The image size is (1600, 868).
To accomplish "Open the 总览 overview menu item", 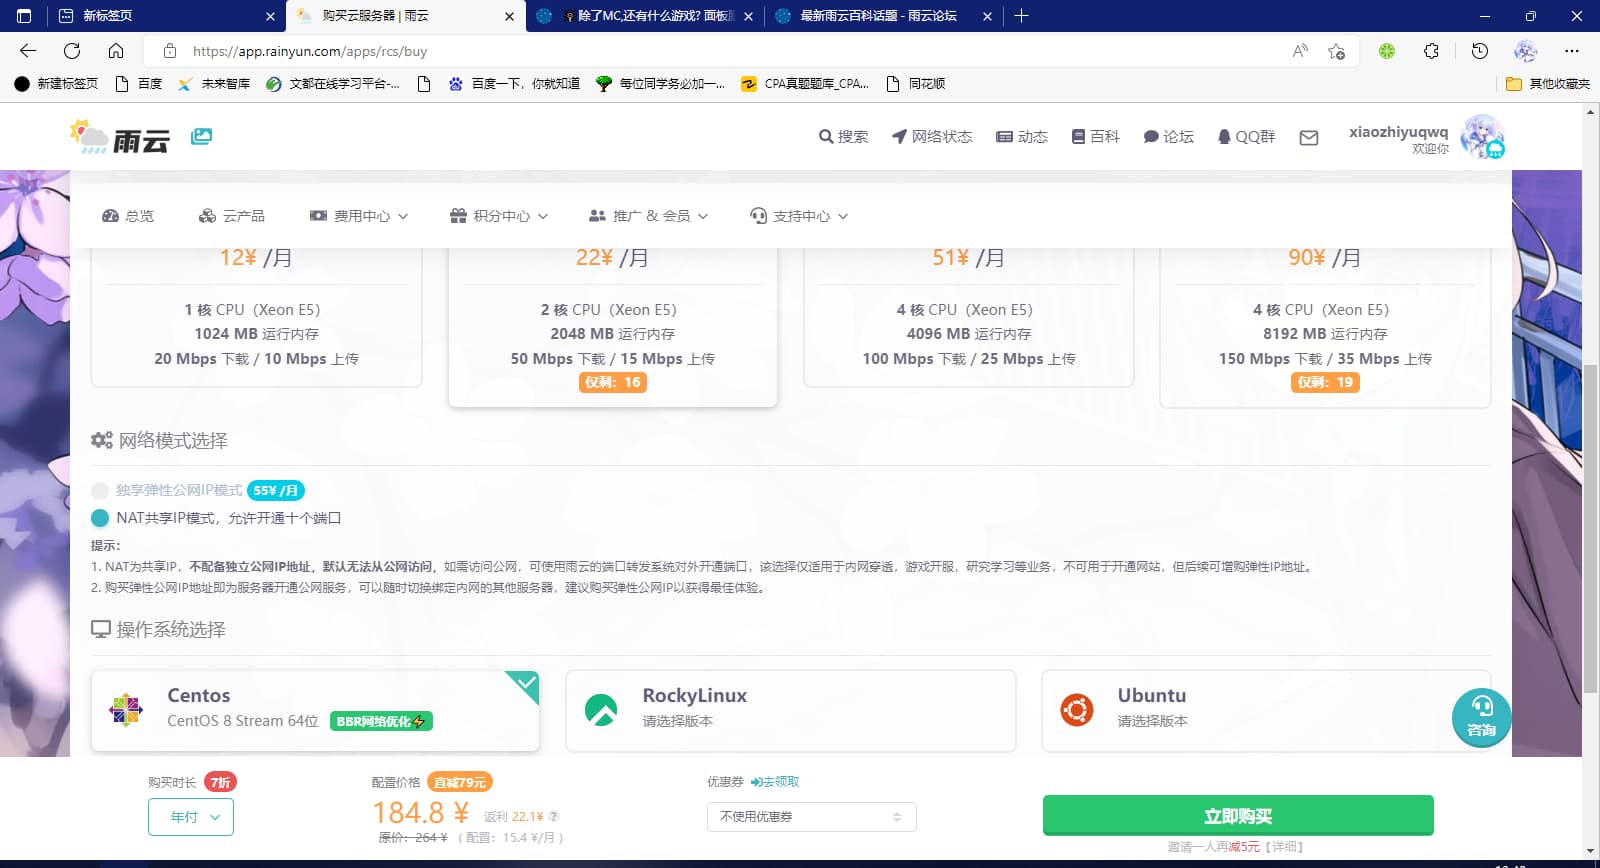I will (128, 216).
